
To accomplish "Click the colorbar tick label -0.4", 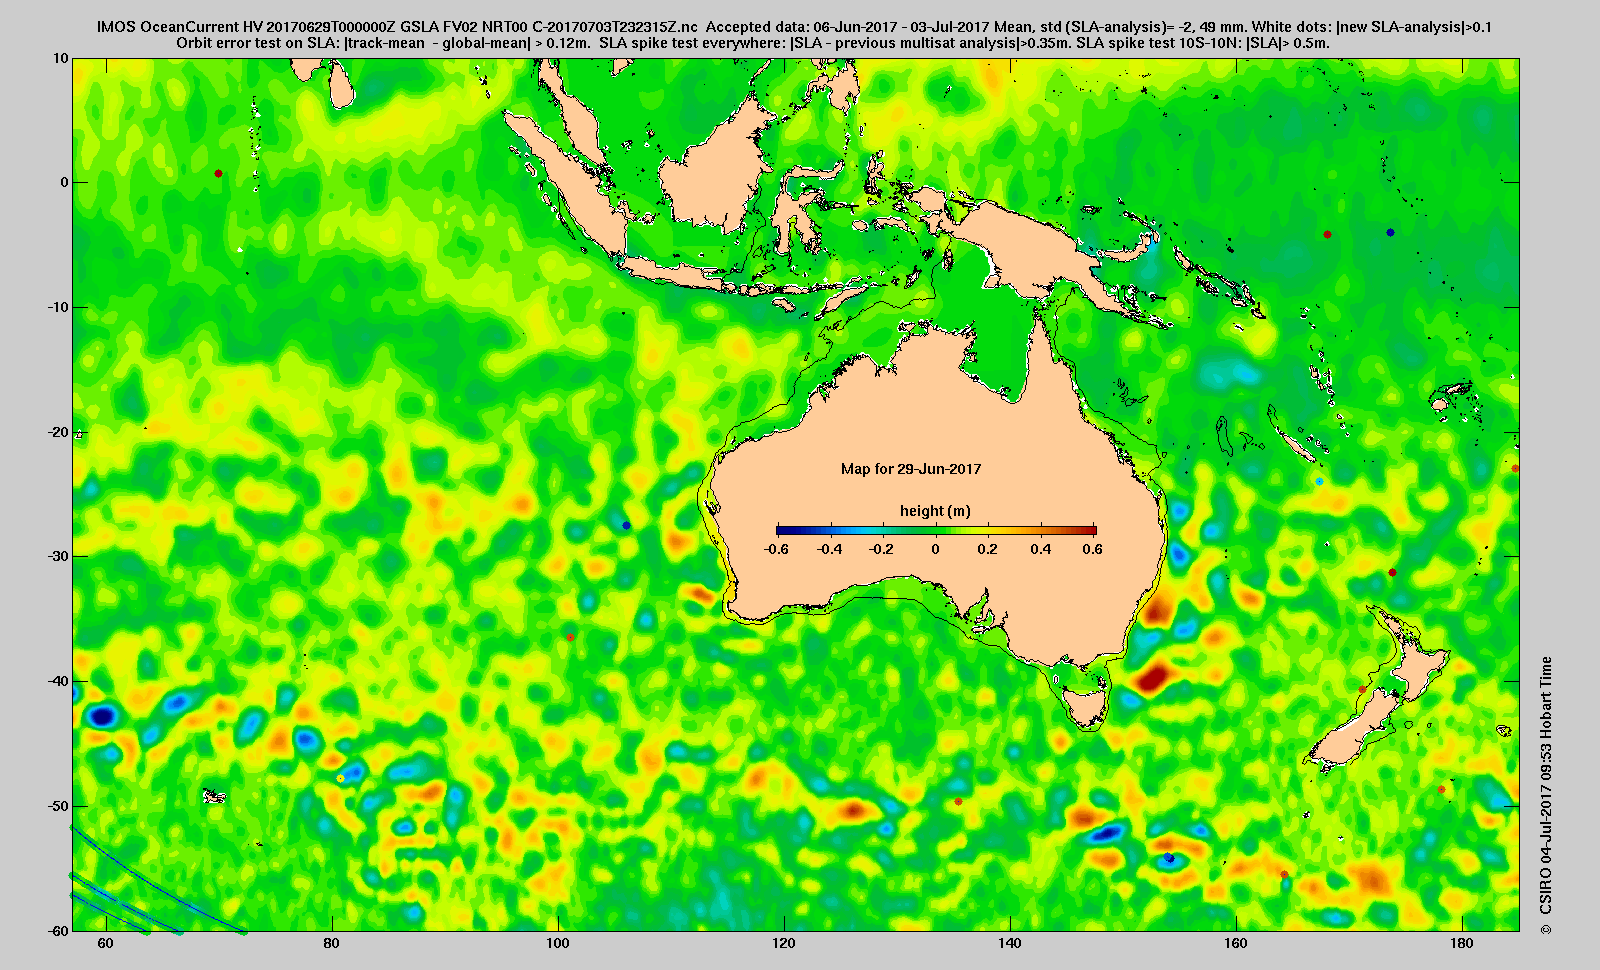I will click(x=829, y=549).
